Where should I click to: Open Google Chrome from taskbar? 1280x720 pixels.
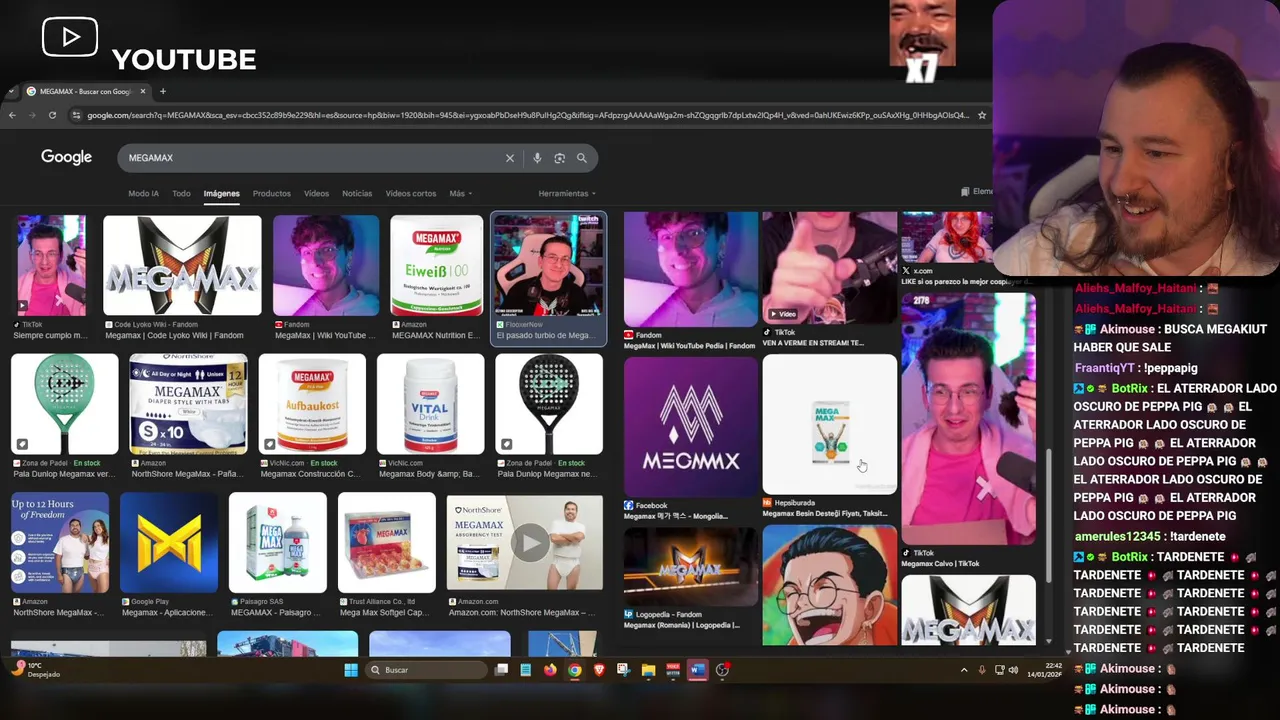[x=574, y=670]
